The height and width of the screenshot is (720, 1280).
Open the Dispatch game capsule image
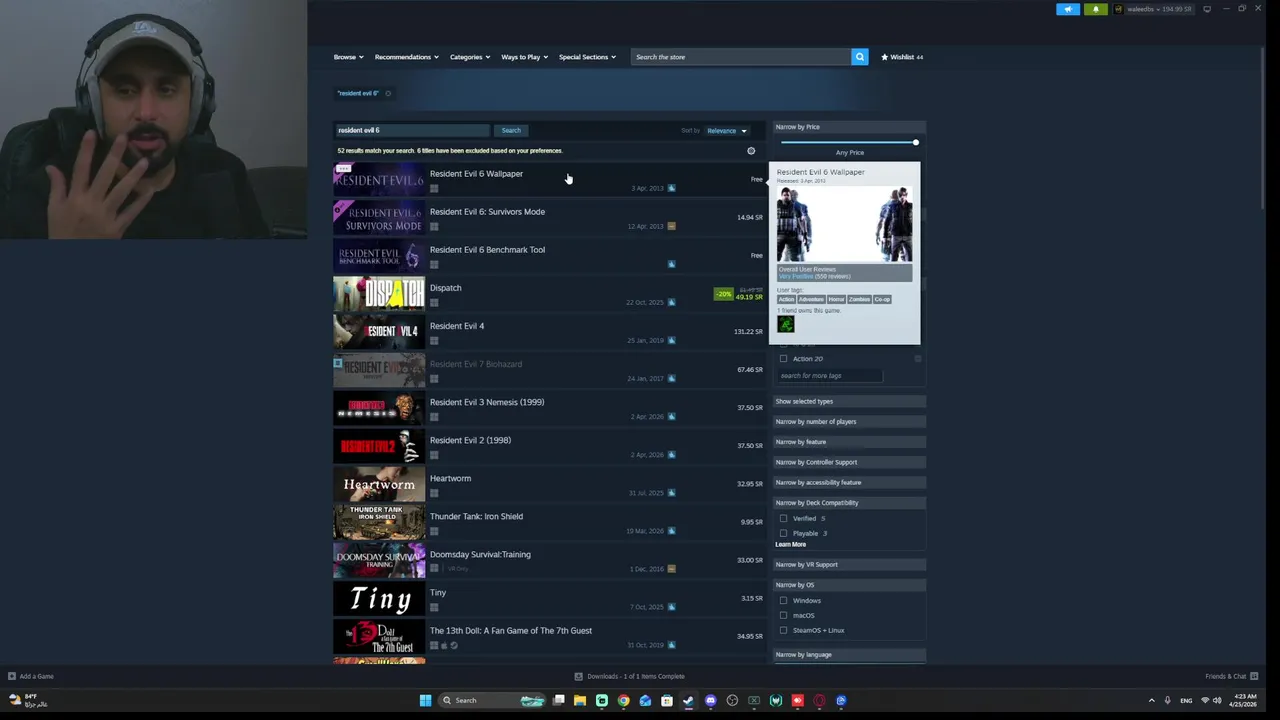(379, 293)
